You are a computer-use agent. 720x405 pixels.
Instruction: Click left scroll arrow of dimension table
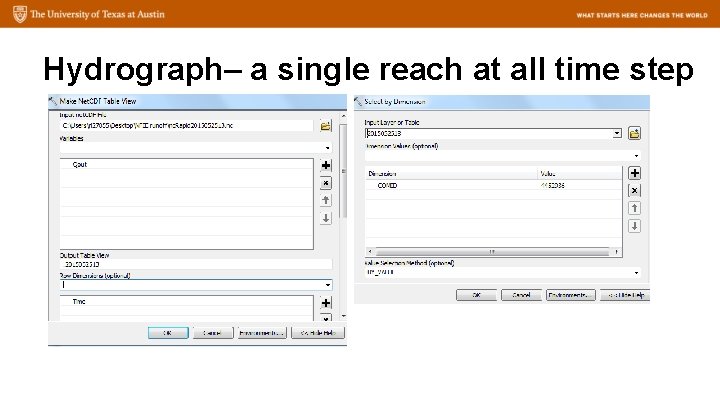pyautogui.click(x=370, y=252)
